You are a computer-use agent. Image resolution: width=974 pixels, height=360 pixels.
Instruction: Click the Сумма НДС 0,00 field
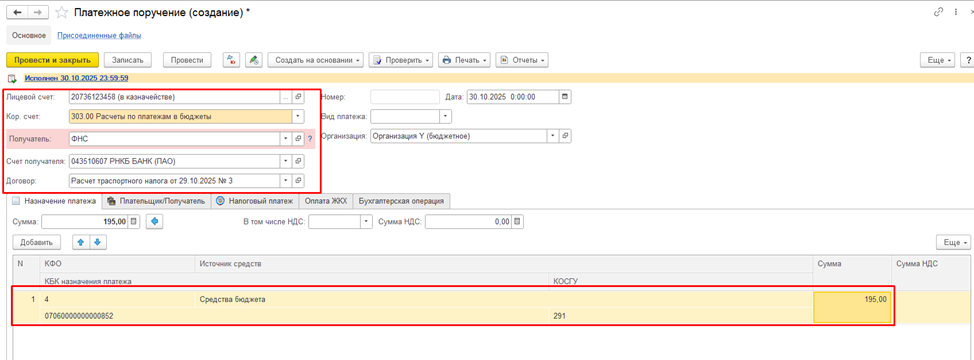click(469, 221)
